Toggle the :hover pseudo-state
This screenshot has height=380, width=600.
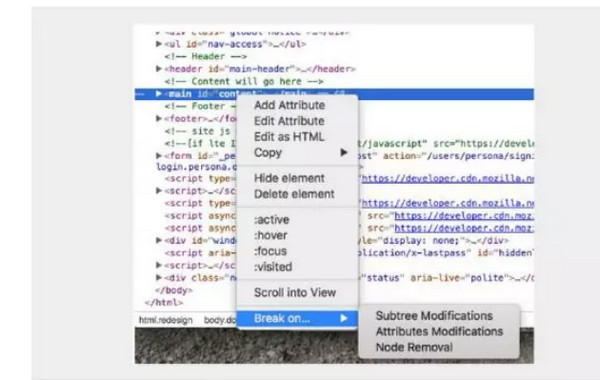click(x=270, y=235)
